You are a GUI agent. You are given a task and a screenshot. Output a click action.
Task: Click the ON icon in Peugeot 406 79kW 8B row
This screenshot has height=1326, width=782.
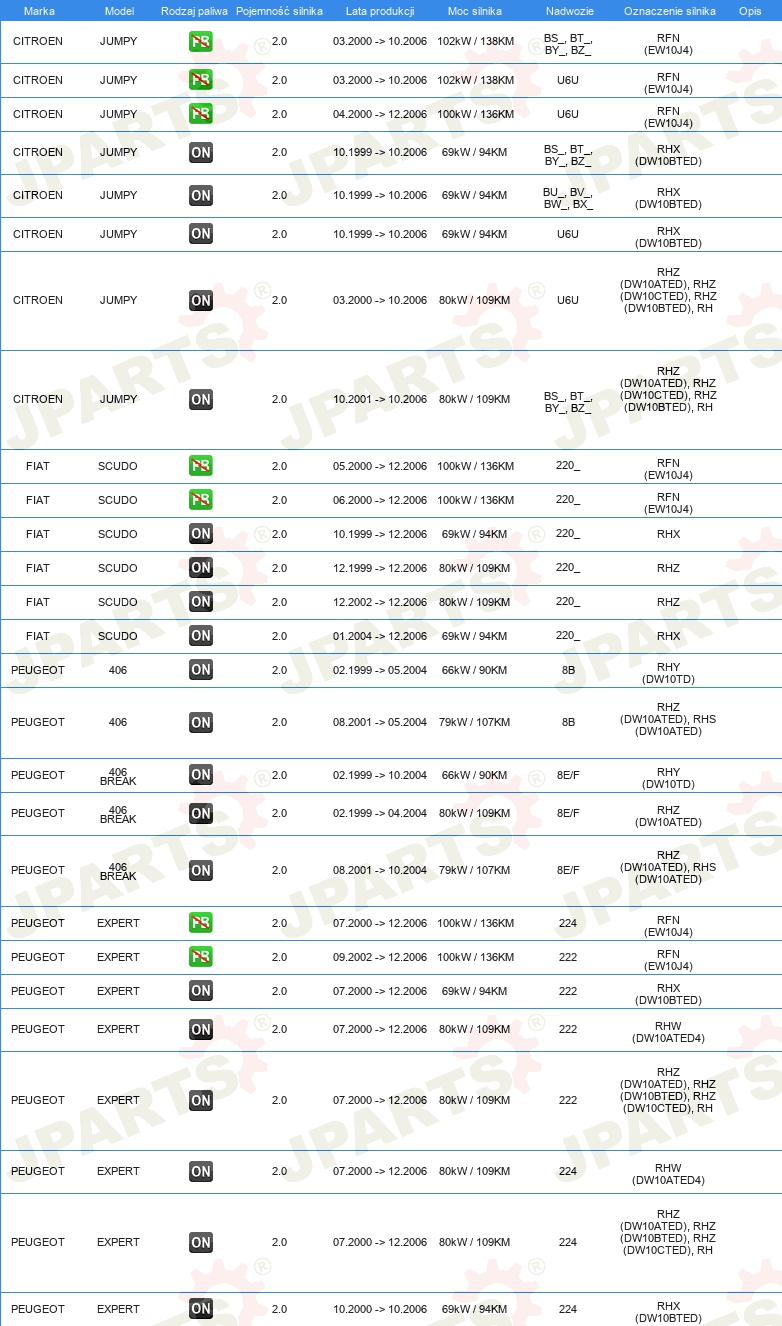click(x=201, y=722)
